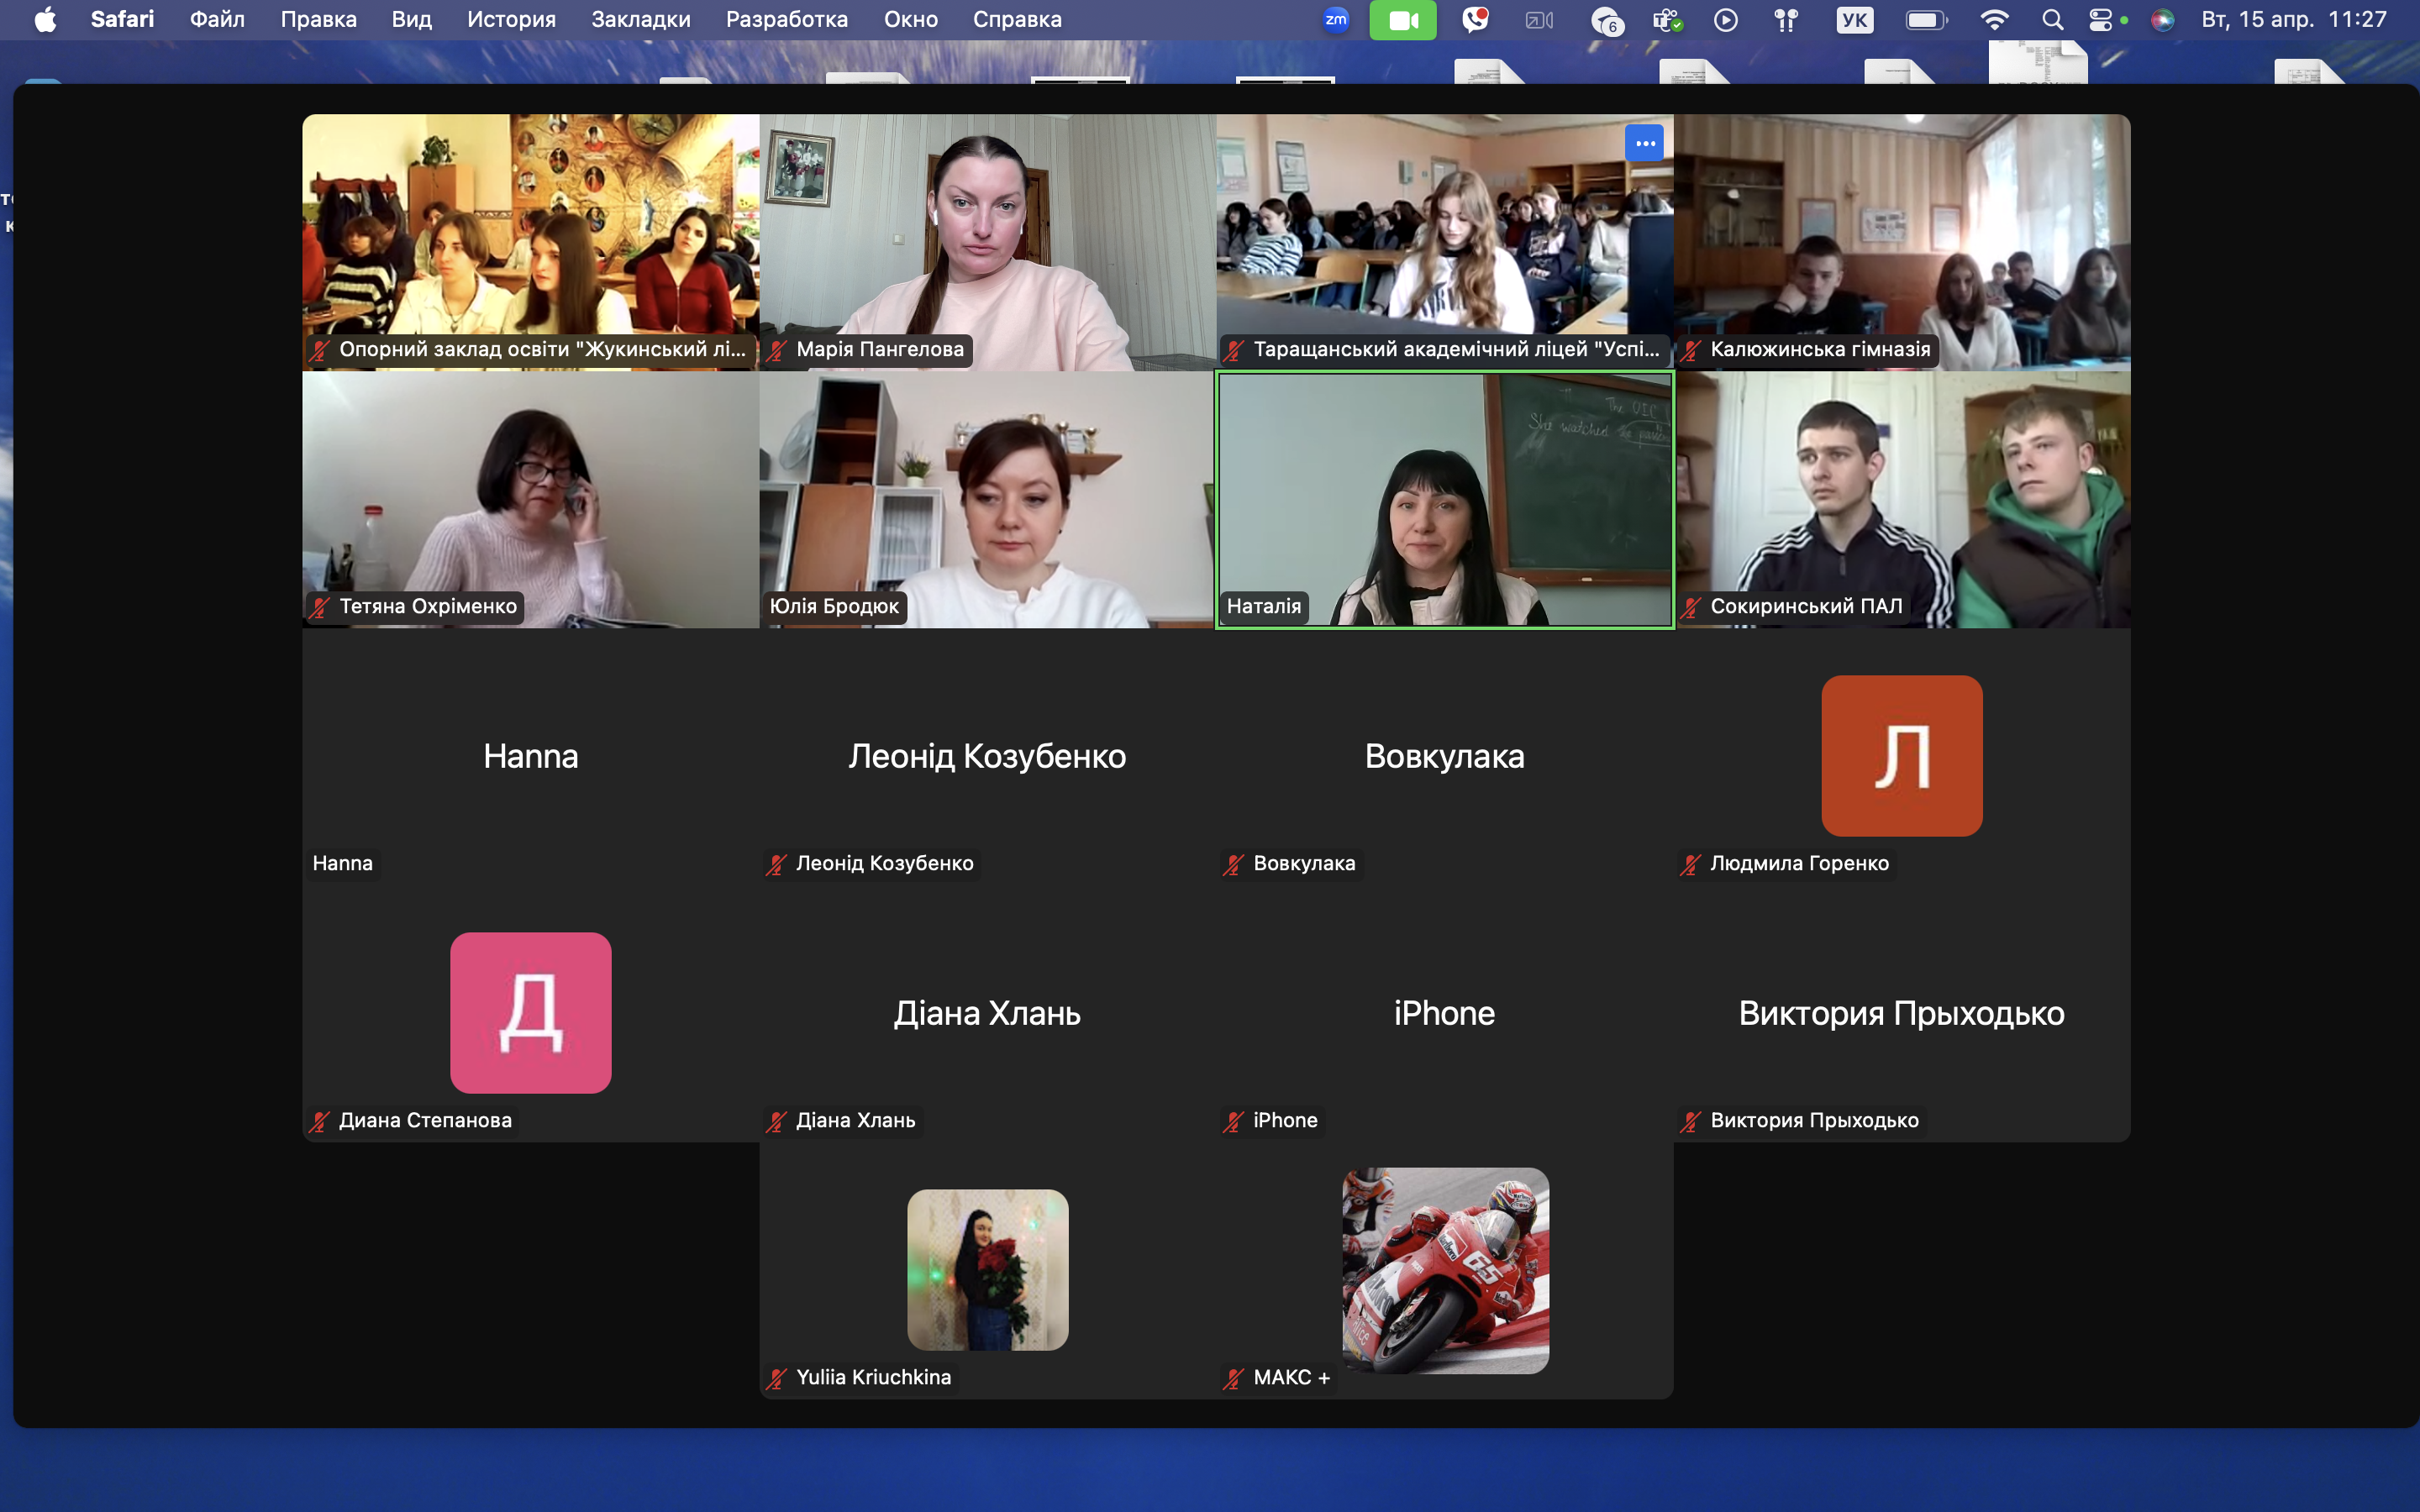Select the Наталія active speaker video tile

click(1444, 500)
